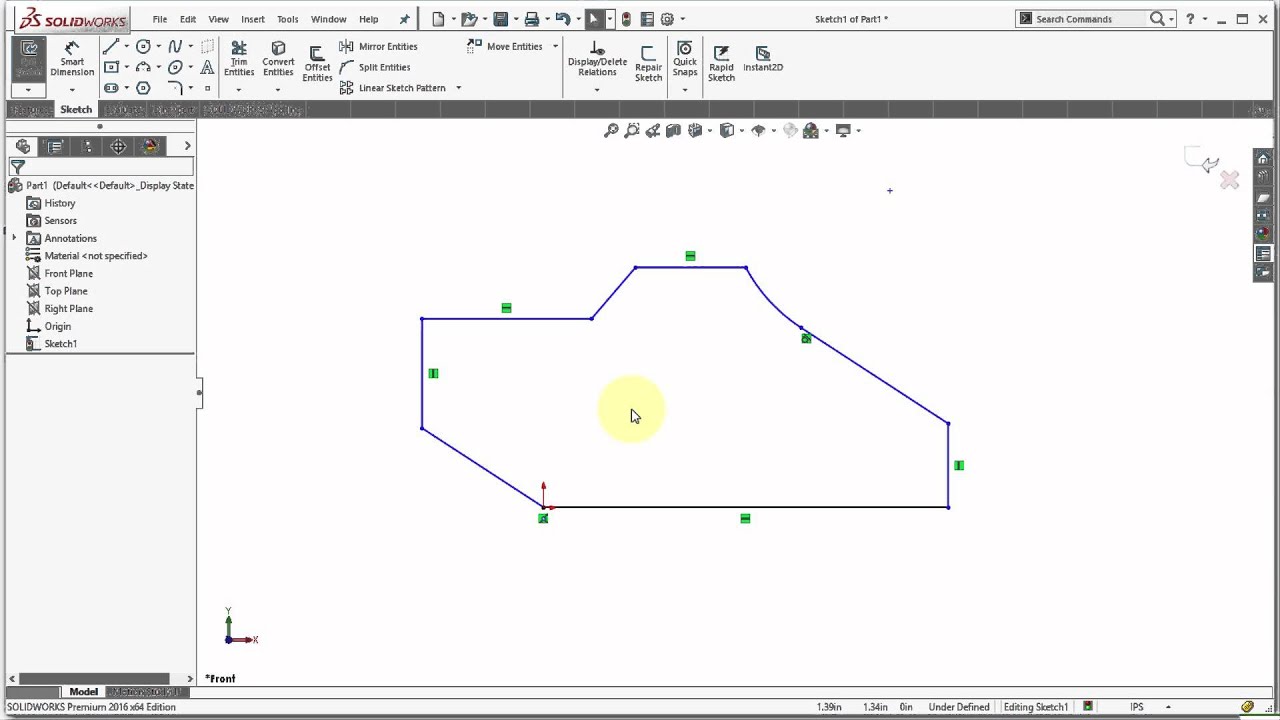Image resolution: width=1280 pixels, height=720 pixels.
Task: Open the DimXpertManager tab
Action: [119, 146]
